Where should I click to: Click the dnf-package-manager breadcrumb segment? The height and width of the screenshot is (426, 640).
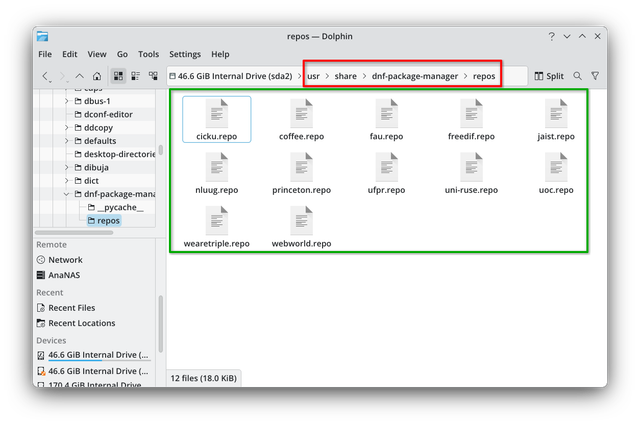415,76
